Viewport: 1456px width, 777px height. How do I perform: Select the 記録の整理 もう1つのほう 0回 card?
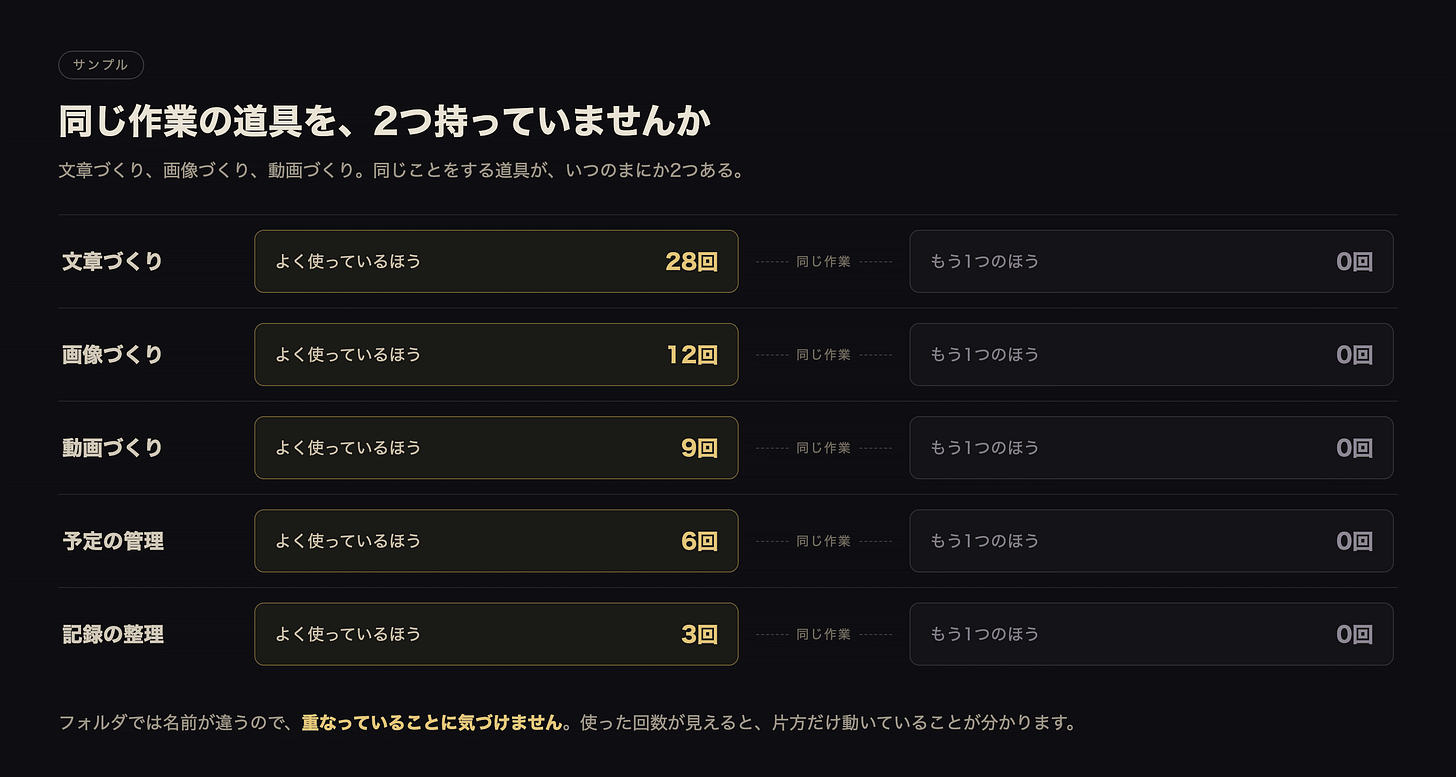coord(1151,634)
